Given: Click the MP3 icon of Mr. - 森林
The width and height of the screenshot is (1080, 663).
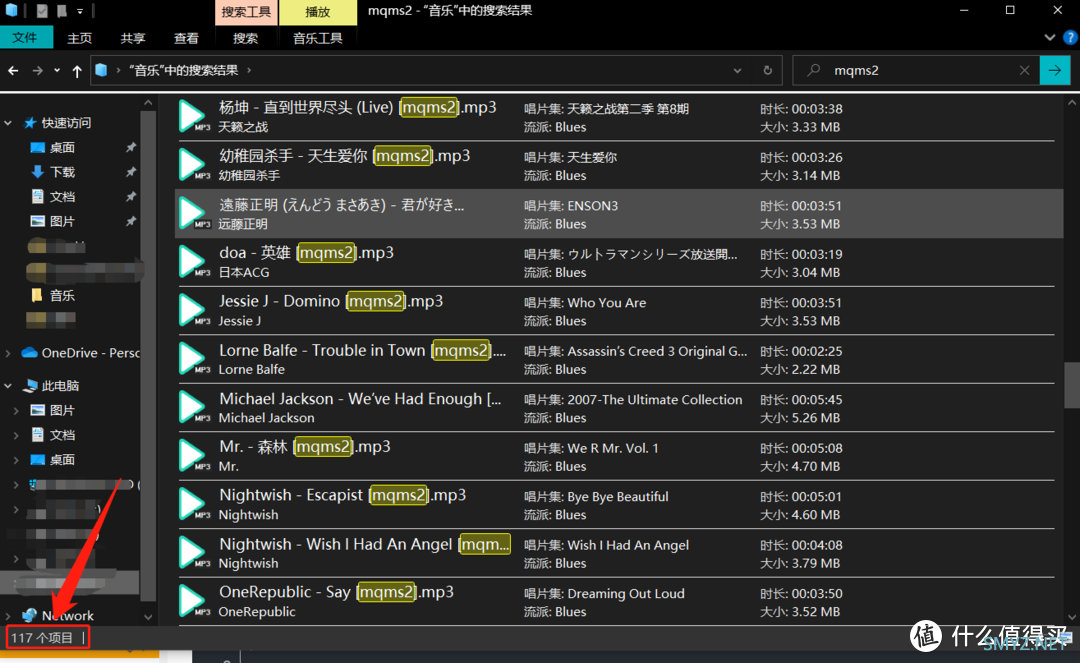Looking at the screenshot, I should click(x=194, y=456).
